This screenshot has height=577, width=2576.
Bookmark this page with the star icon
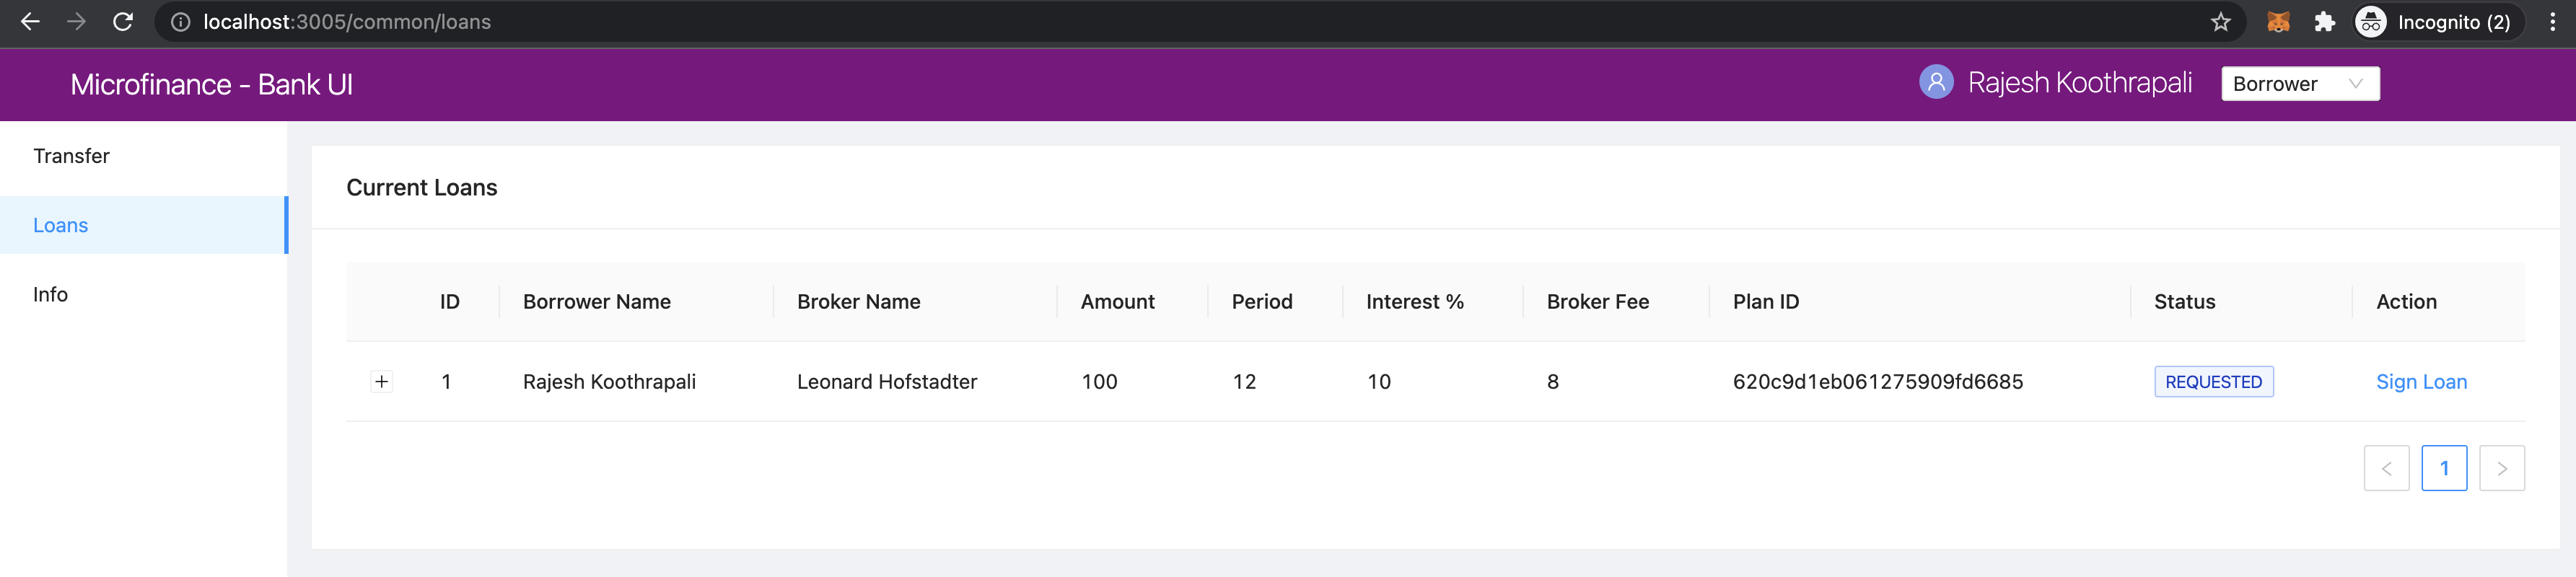2220,22
